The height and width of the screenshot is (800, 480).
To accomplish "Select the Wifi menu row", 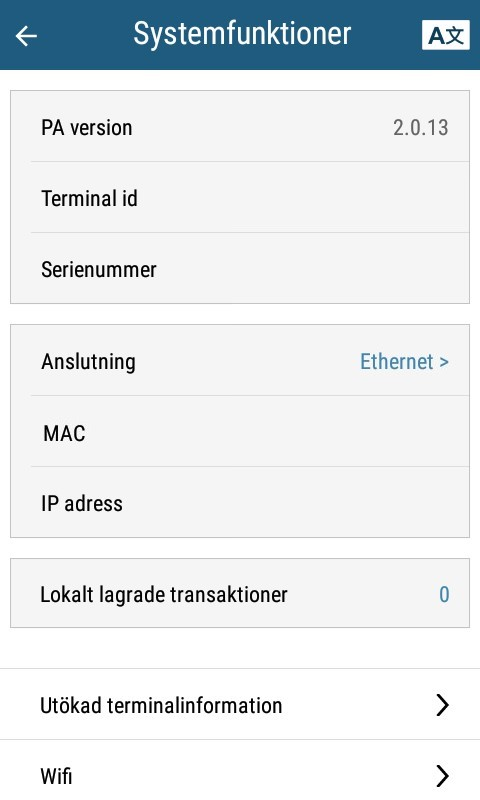I will (x=240, y=770).
